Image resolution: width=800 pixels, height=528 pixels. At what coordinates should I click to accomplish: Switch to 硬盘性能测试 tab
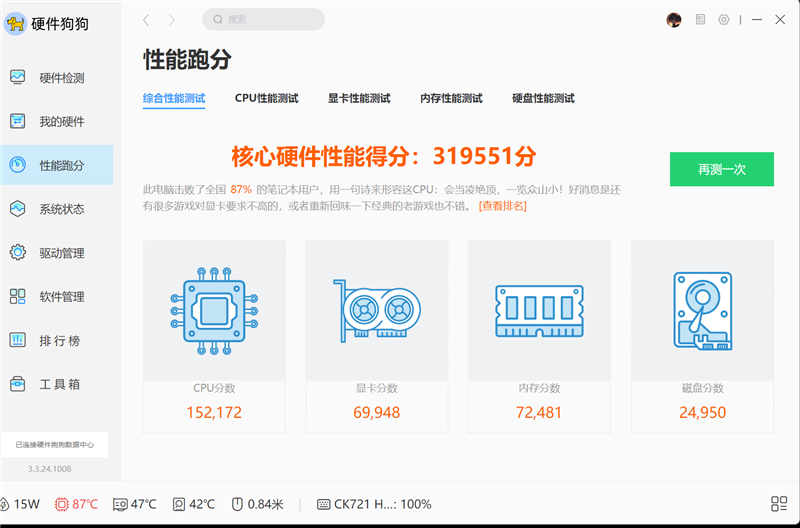[x=543, y=98]
